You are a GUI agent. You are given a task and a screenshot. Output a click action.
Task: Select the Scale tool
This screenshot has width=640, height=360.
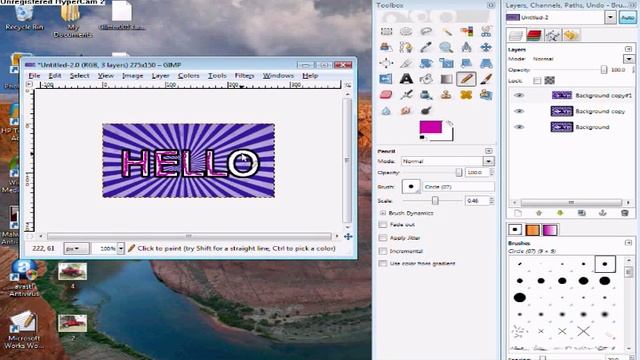coord(446,63)
